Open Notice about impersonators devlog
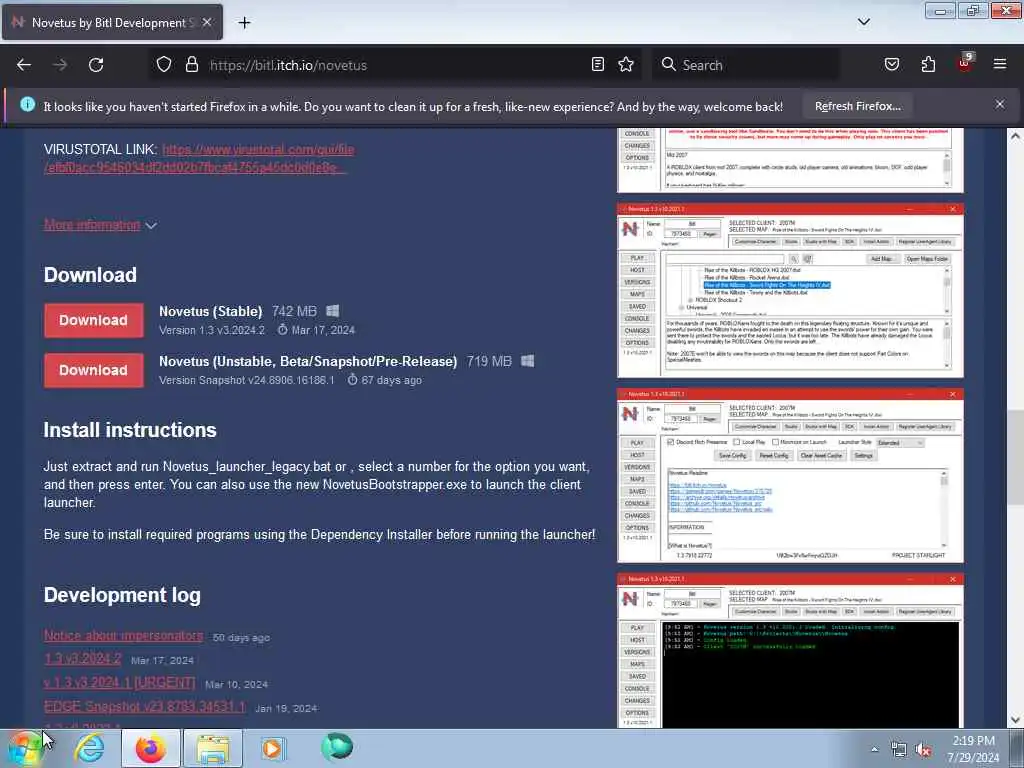The height and width of the screenshot is (768, 1024). pos(123,635)
